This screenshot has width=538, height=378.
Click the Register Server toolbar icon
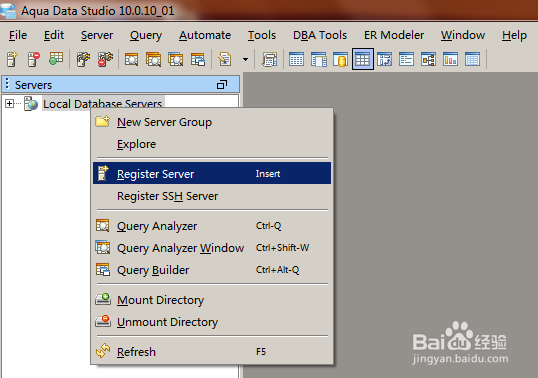tap(12, 59)
